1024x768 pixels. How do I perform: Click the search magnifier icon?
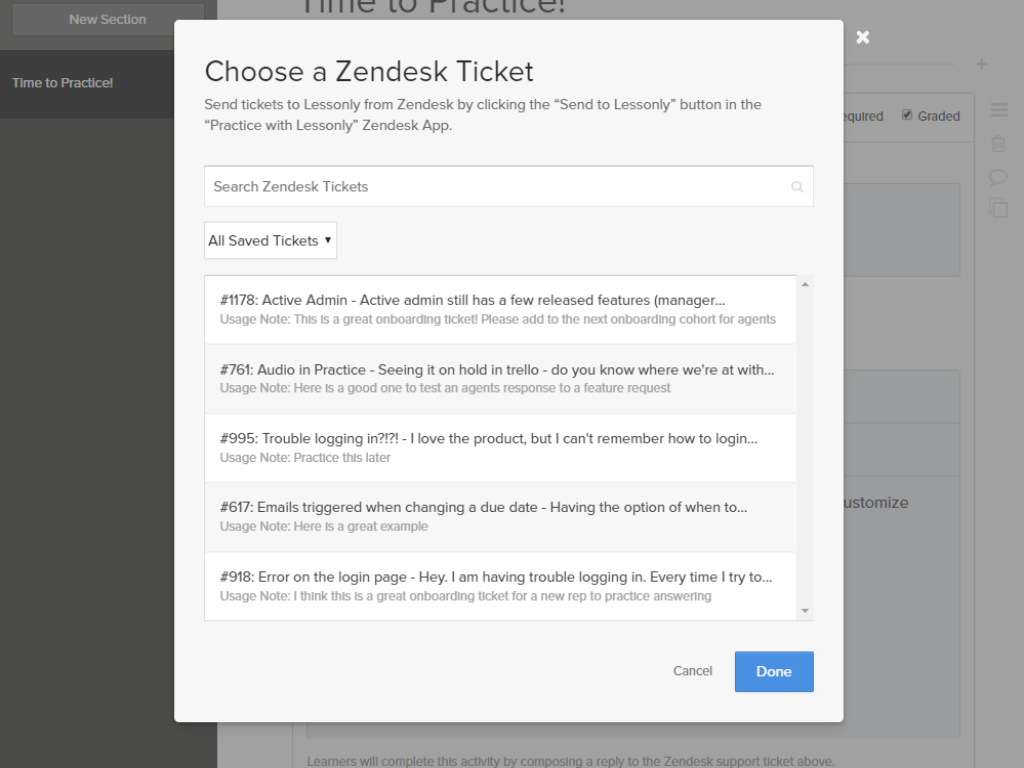797,187
